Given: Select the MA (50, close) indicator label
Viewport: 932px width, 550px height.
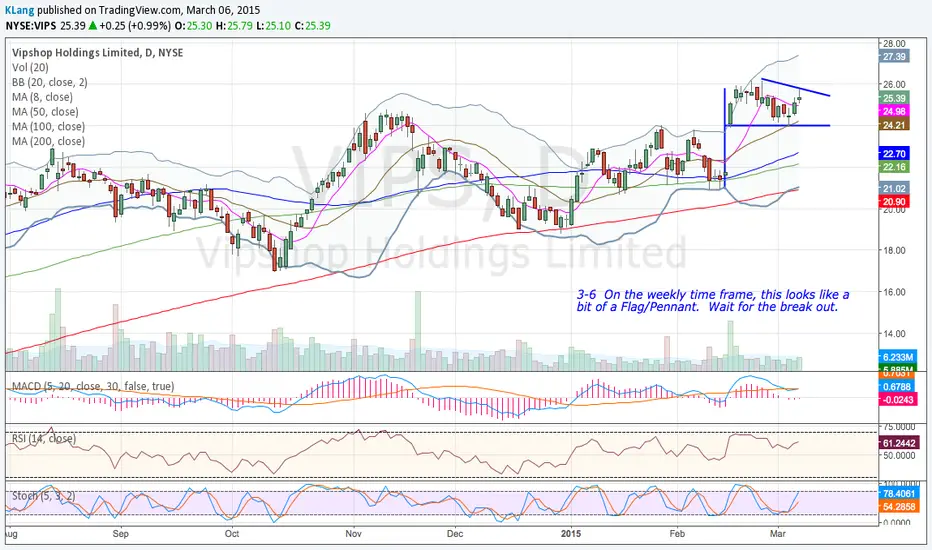Looking at the screenshot, I should pos(45,112).
